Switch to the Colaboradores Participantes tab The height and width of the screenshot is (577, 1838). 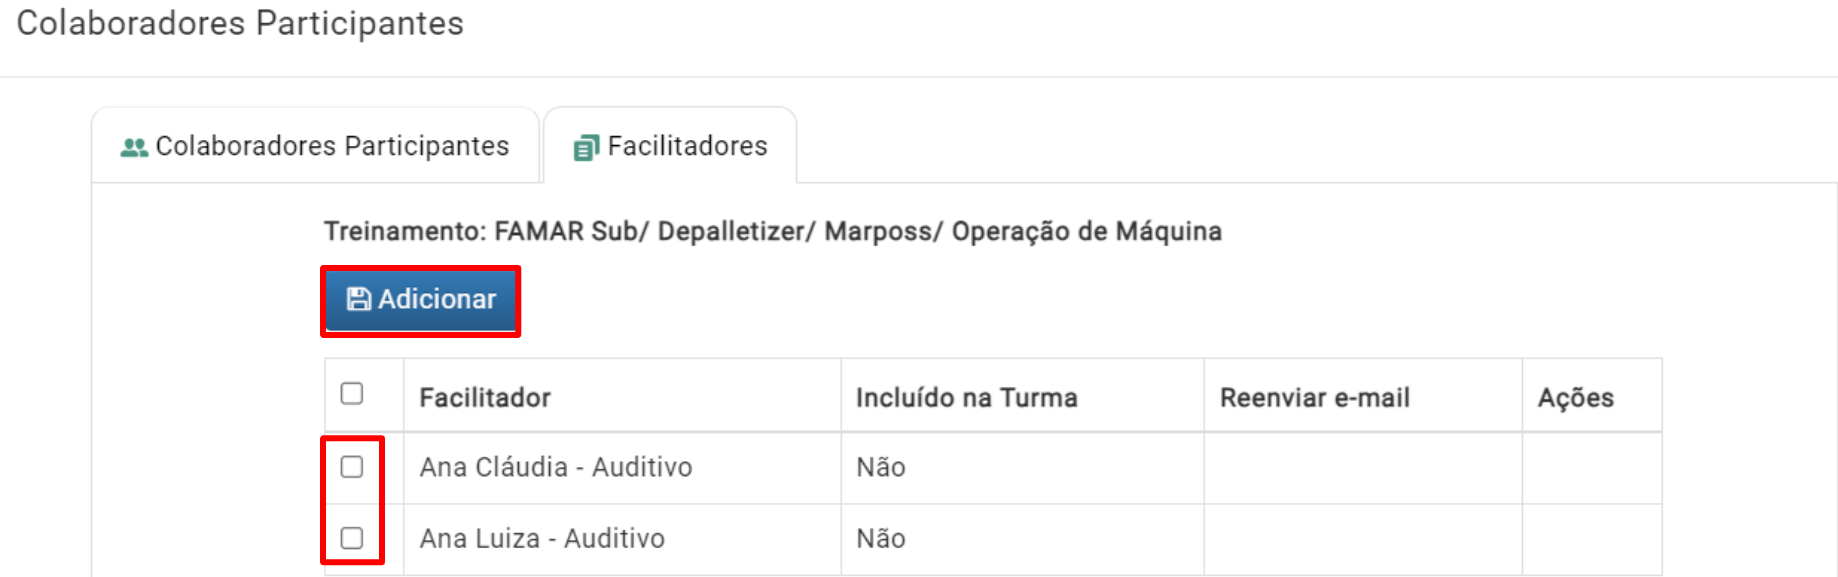[x=315, y=146]
